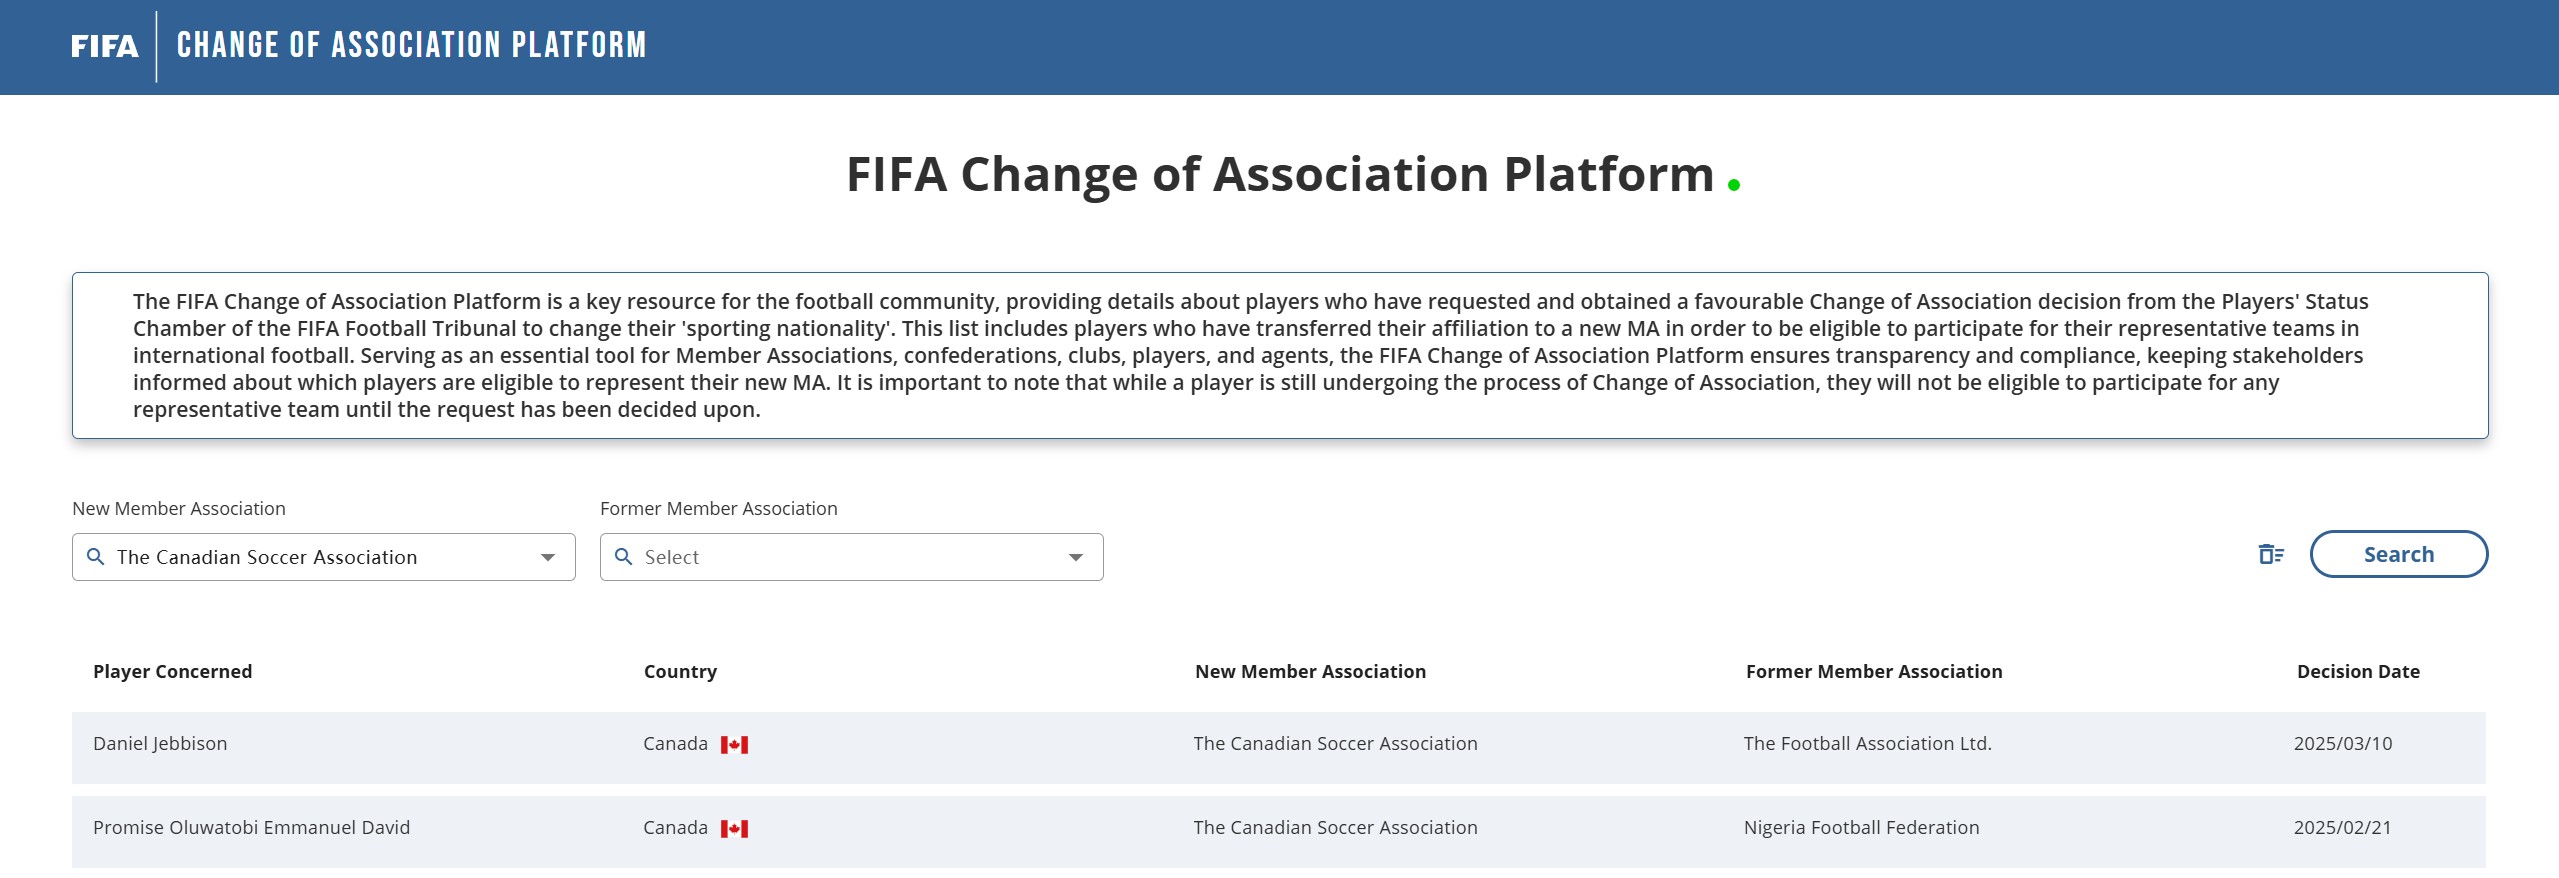Expand the New Member Association dropdown arrow
This screenshot has height=878, width=2559.
pyautogui.click(x=548, y=557)
